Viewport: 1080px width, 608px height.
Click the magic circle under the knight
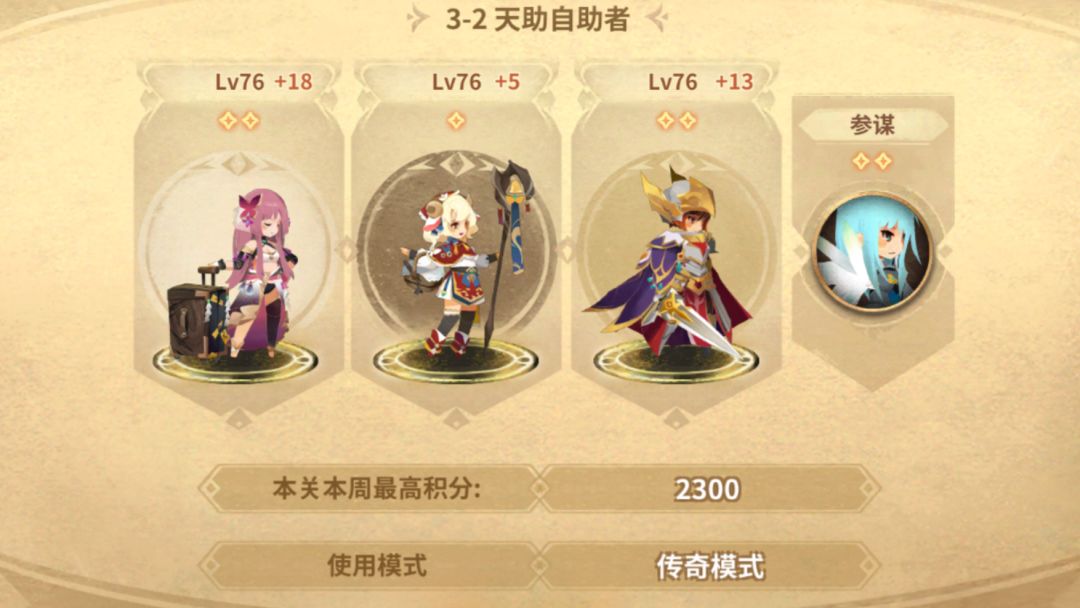click(x=676, y=361)
